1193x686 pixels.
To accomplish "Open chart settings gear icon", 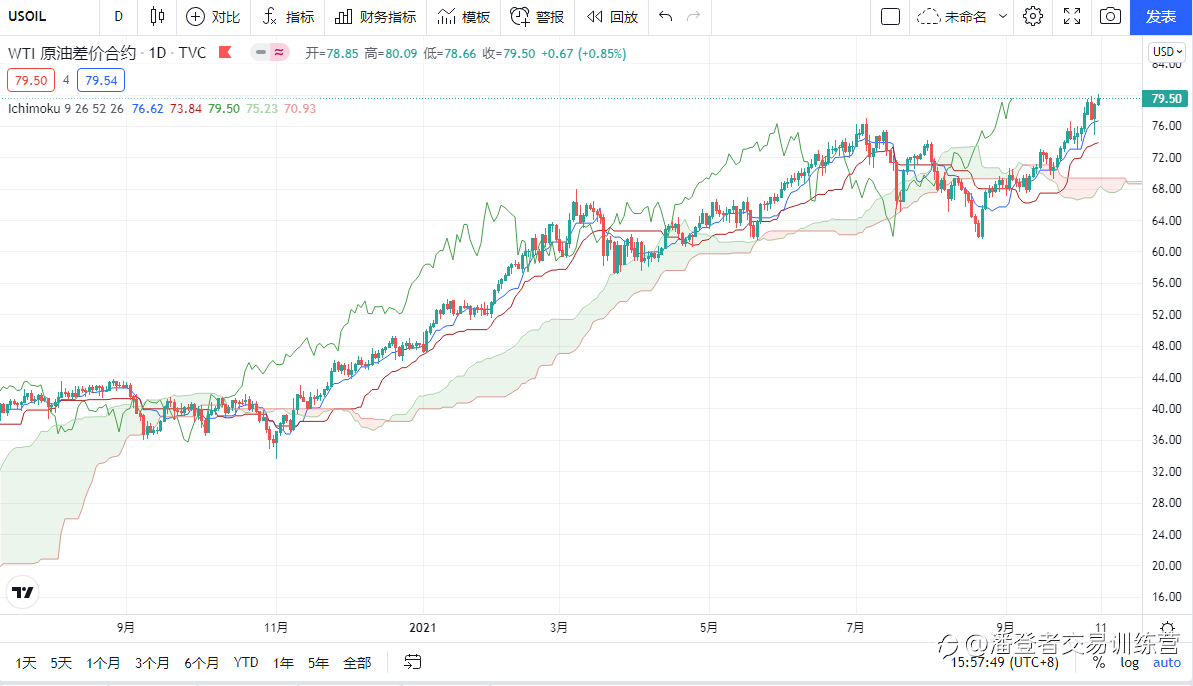I will click(1033, 16).
